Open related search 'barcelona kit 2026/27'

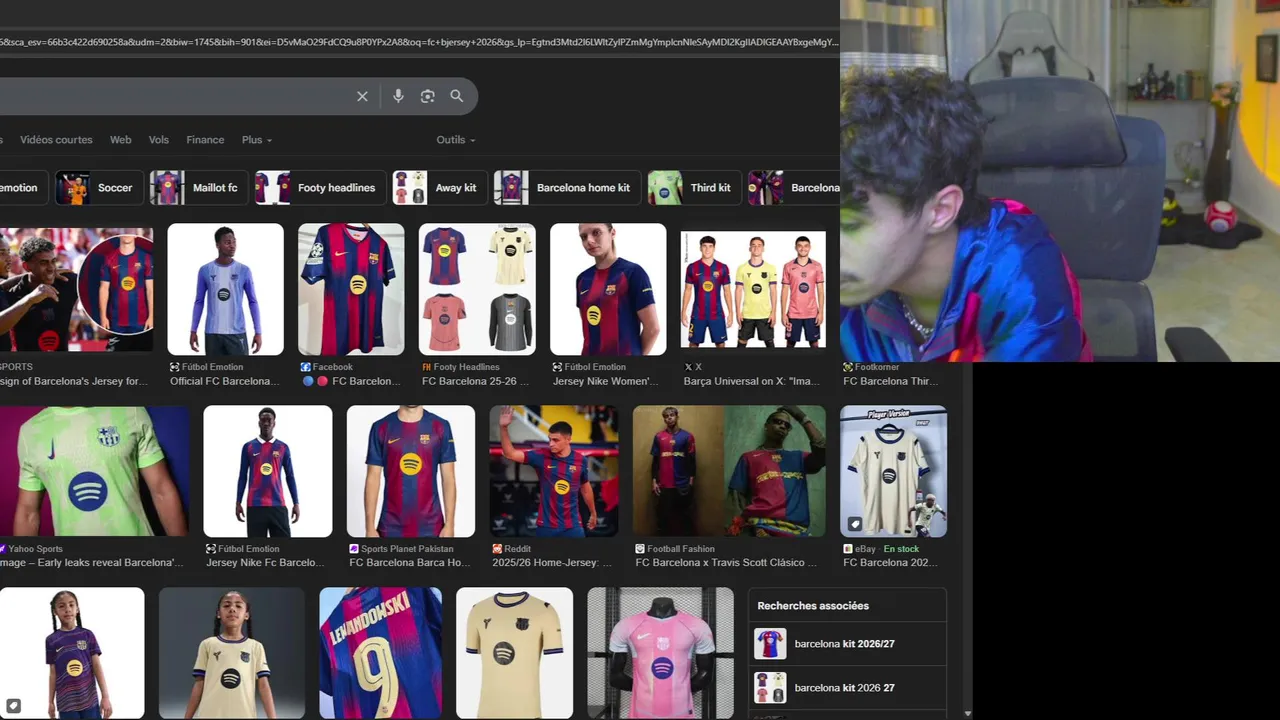click(847, 644)
